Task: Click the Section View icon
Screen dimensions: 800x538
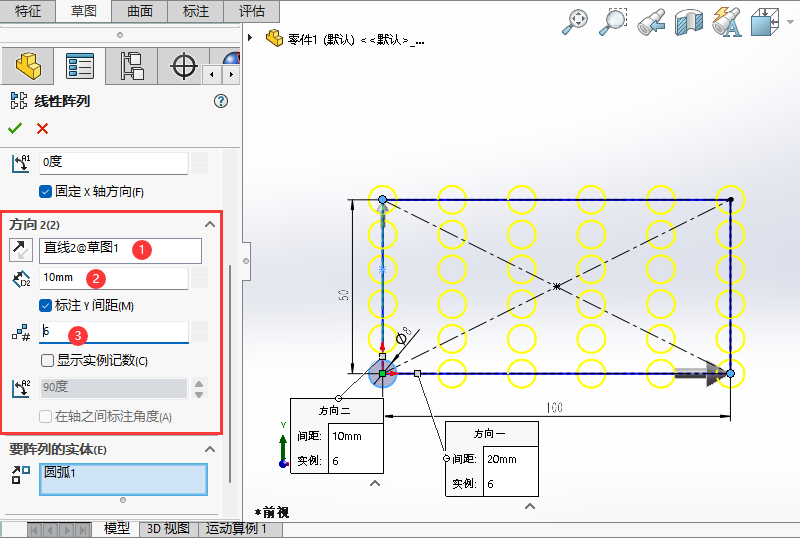Action: click(x=689, y=22)
